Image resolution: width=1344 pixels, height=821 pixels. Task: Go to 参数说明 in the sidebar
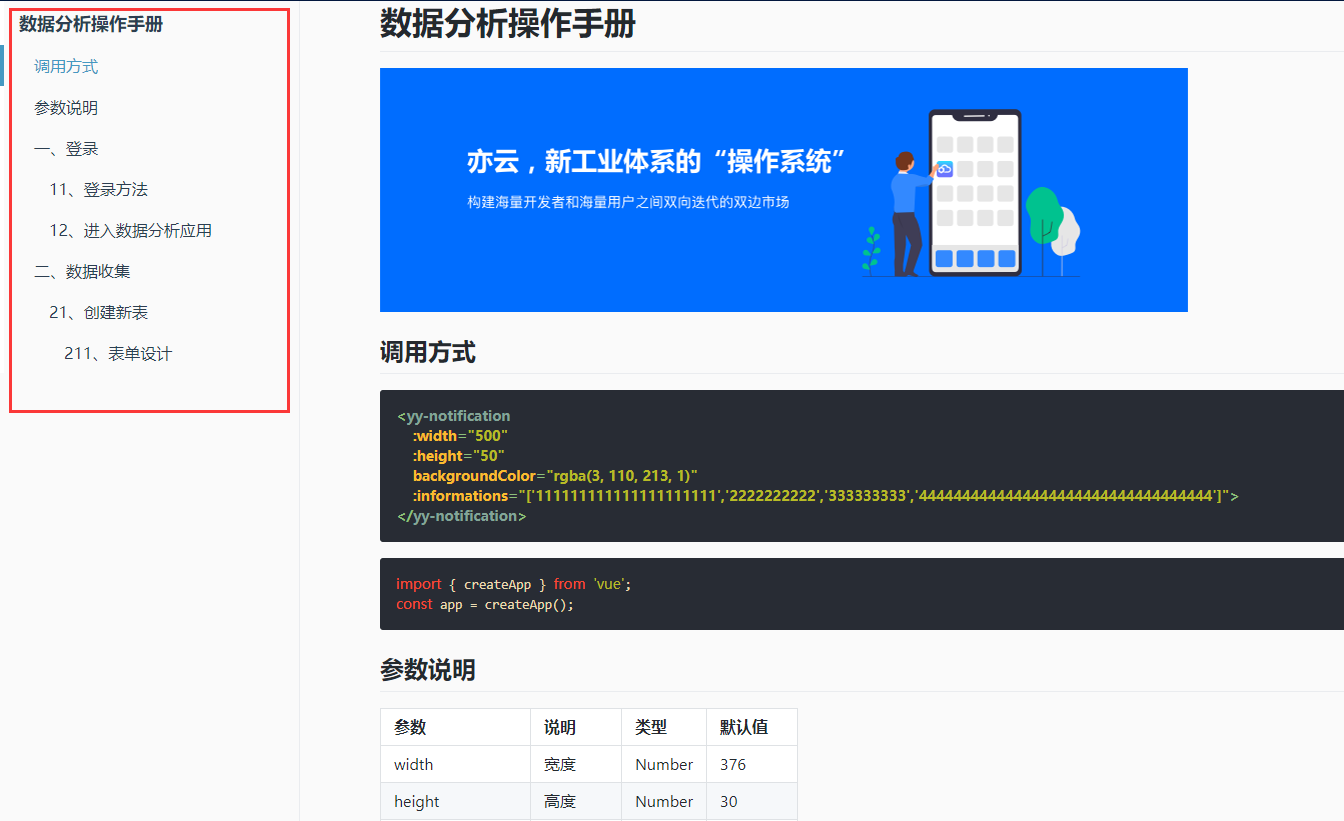(x=66, y=108)
